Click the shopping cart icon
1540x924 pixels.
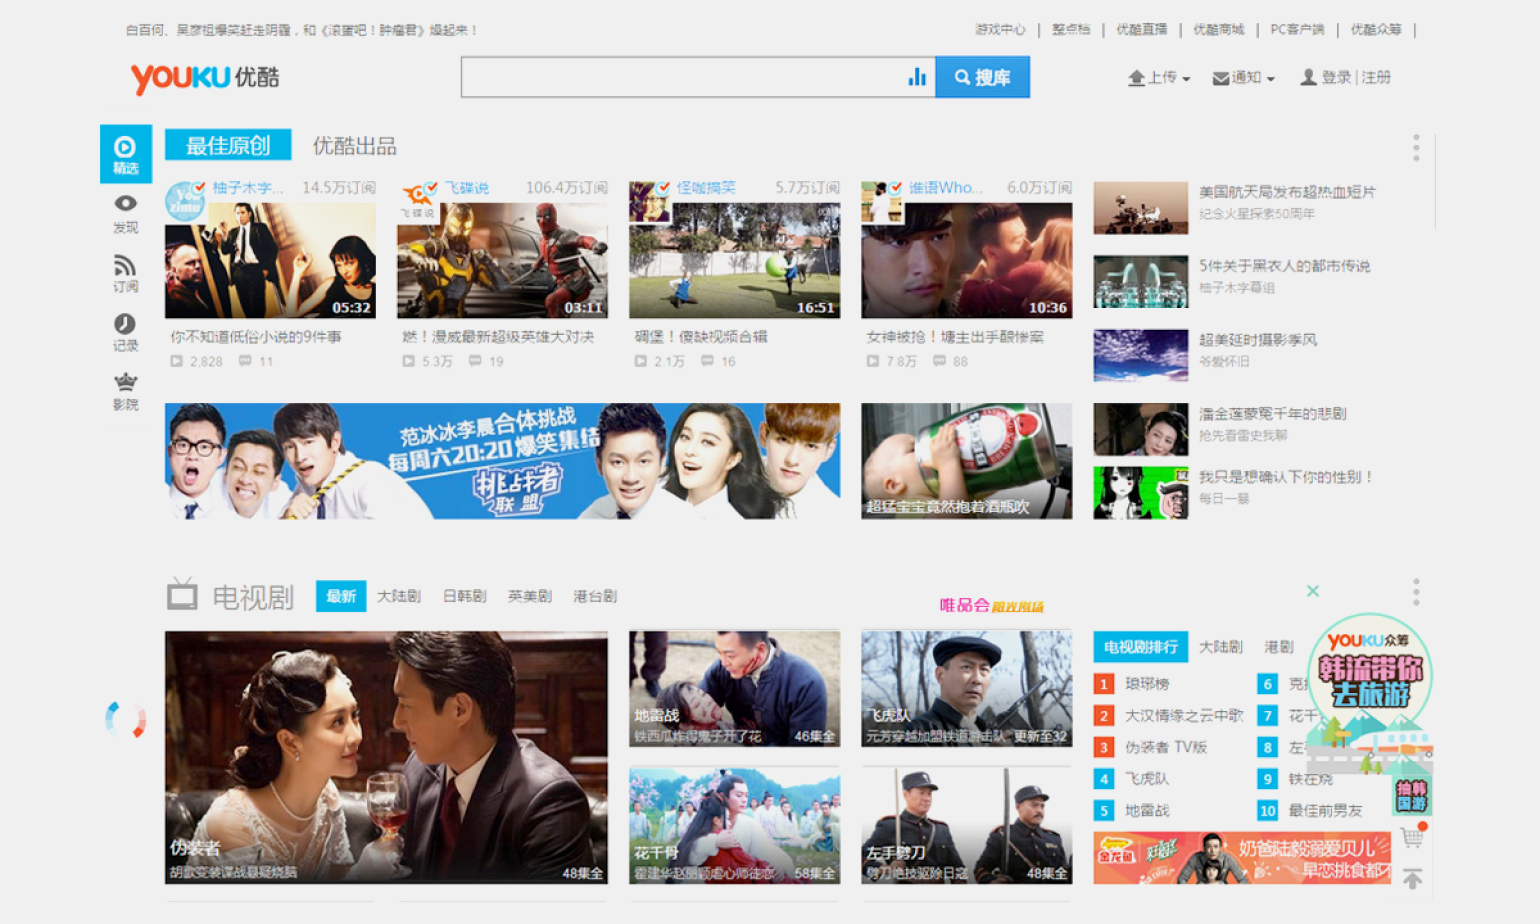[x=1412, y=837]
